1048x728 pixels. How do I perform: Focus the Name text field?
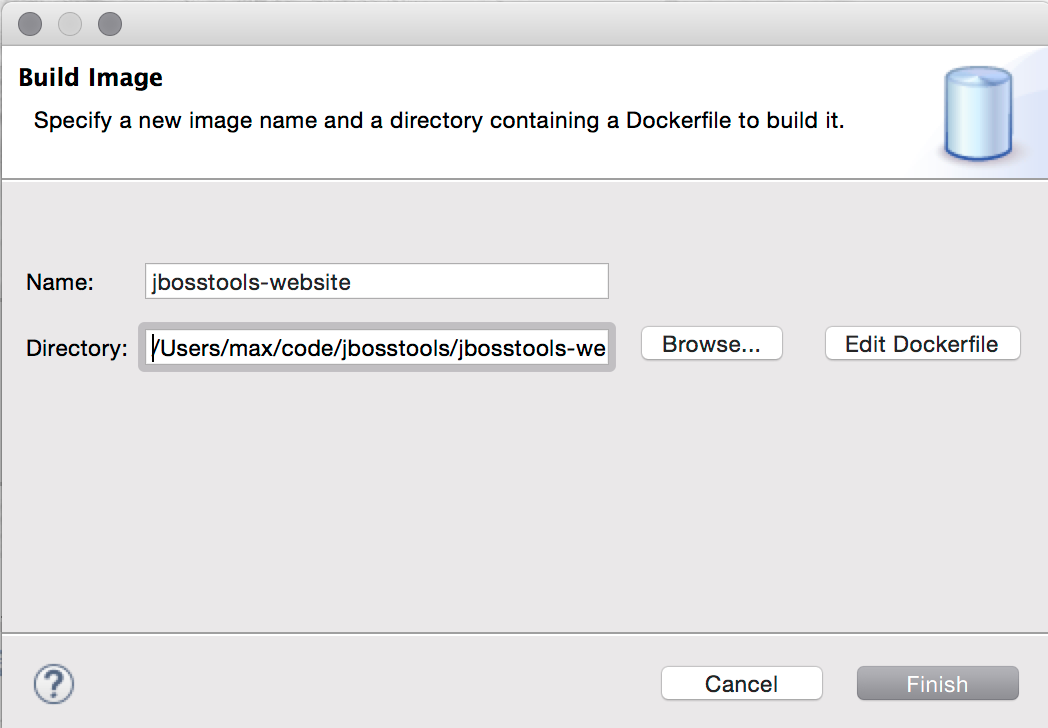376,281
